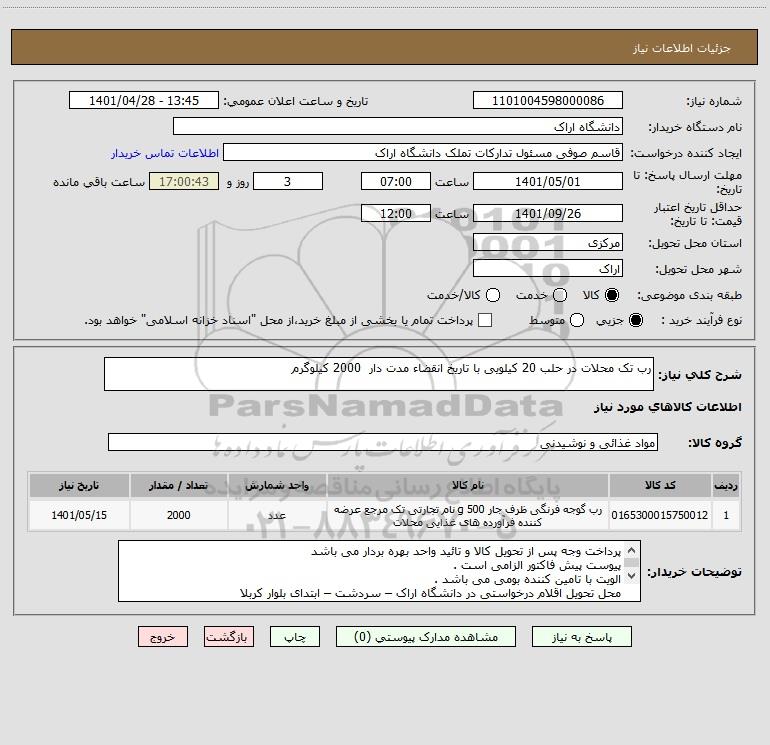Click the buyer notes scrollbar down arrow

pyautogui.click(x=632, y=576)
